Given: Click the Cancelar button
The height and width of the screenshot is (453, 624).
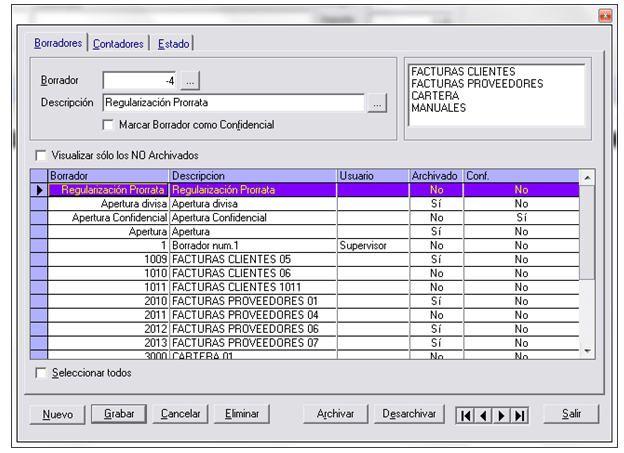Looking at the screenshot, I should tap(180, 414).
